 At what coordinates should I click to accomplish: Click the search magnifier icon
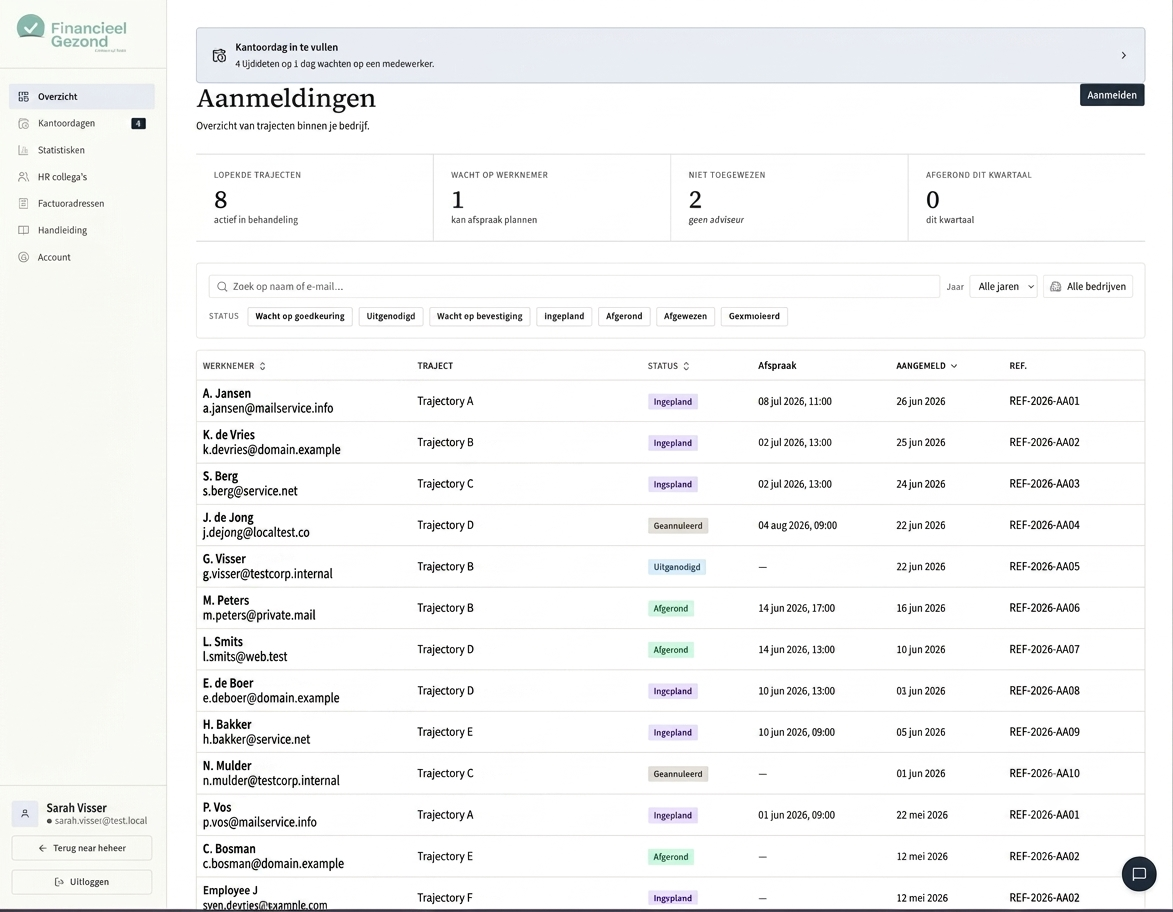pos(222,287)
